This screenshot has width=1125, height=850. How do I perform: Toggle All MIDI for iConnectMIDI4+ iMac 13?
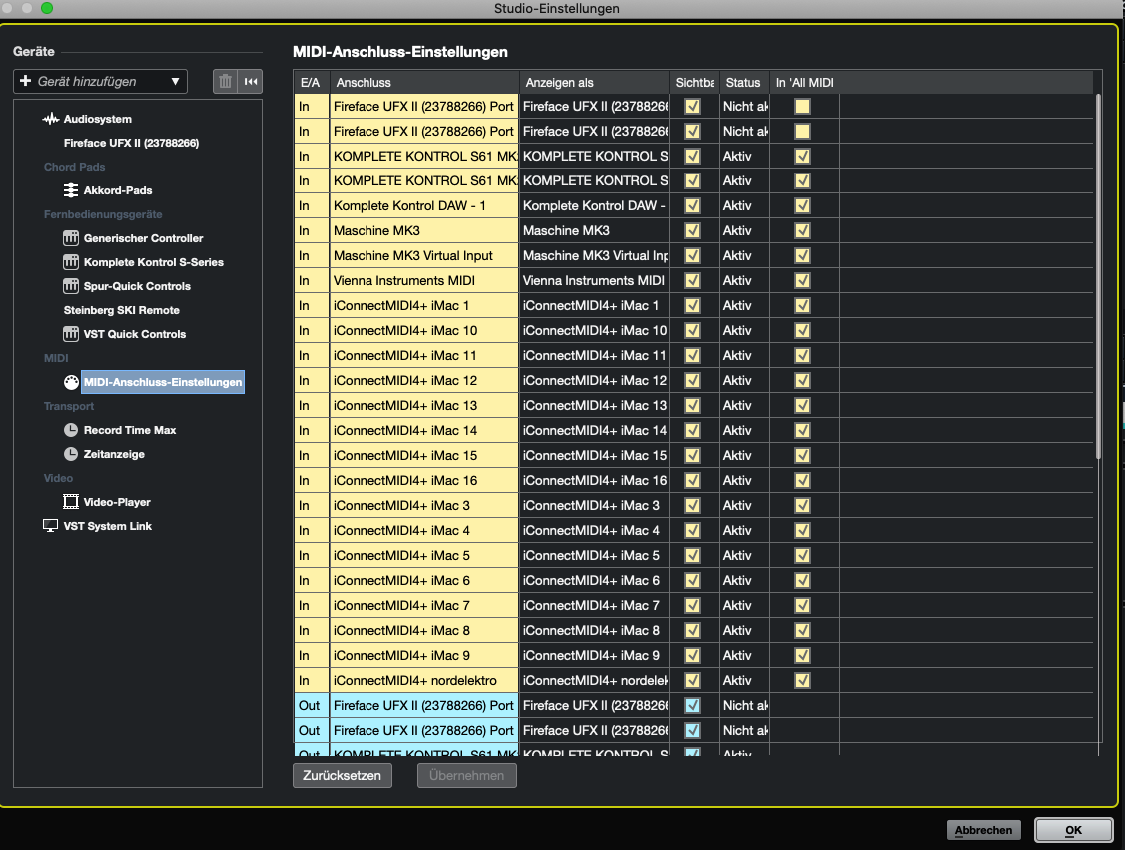802,406
